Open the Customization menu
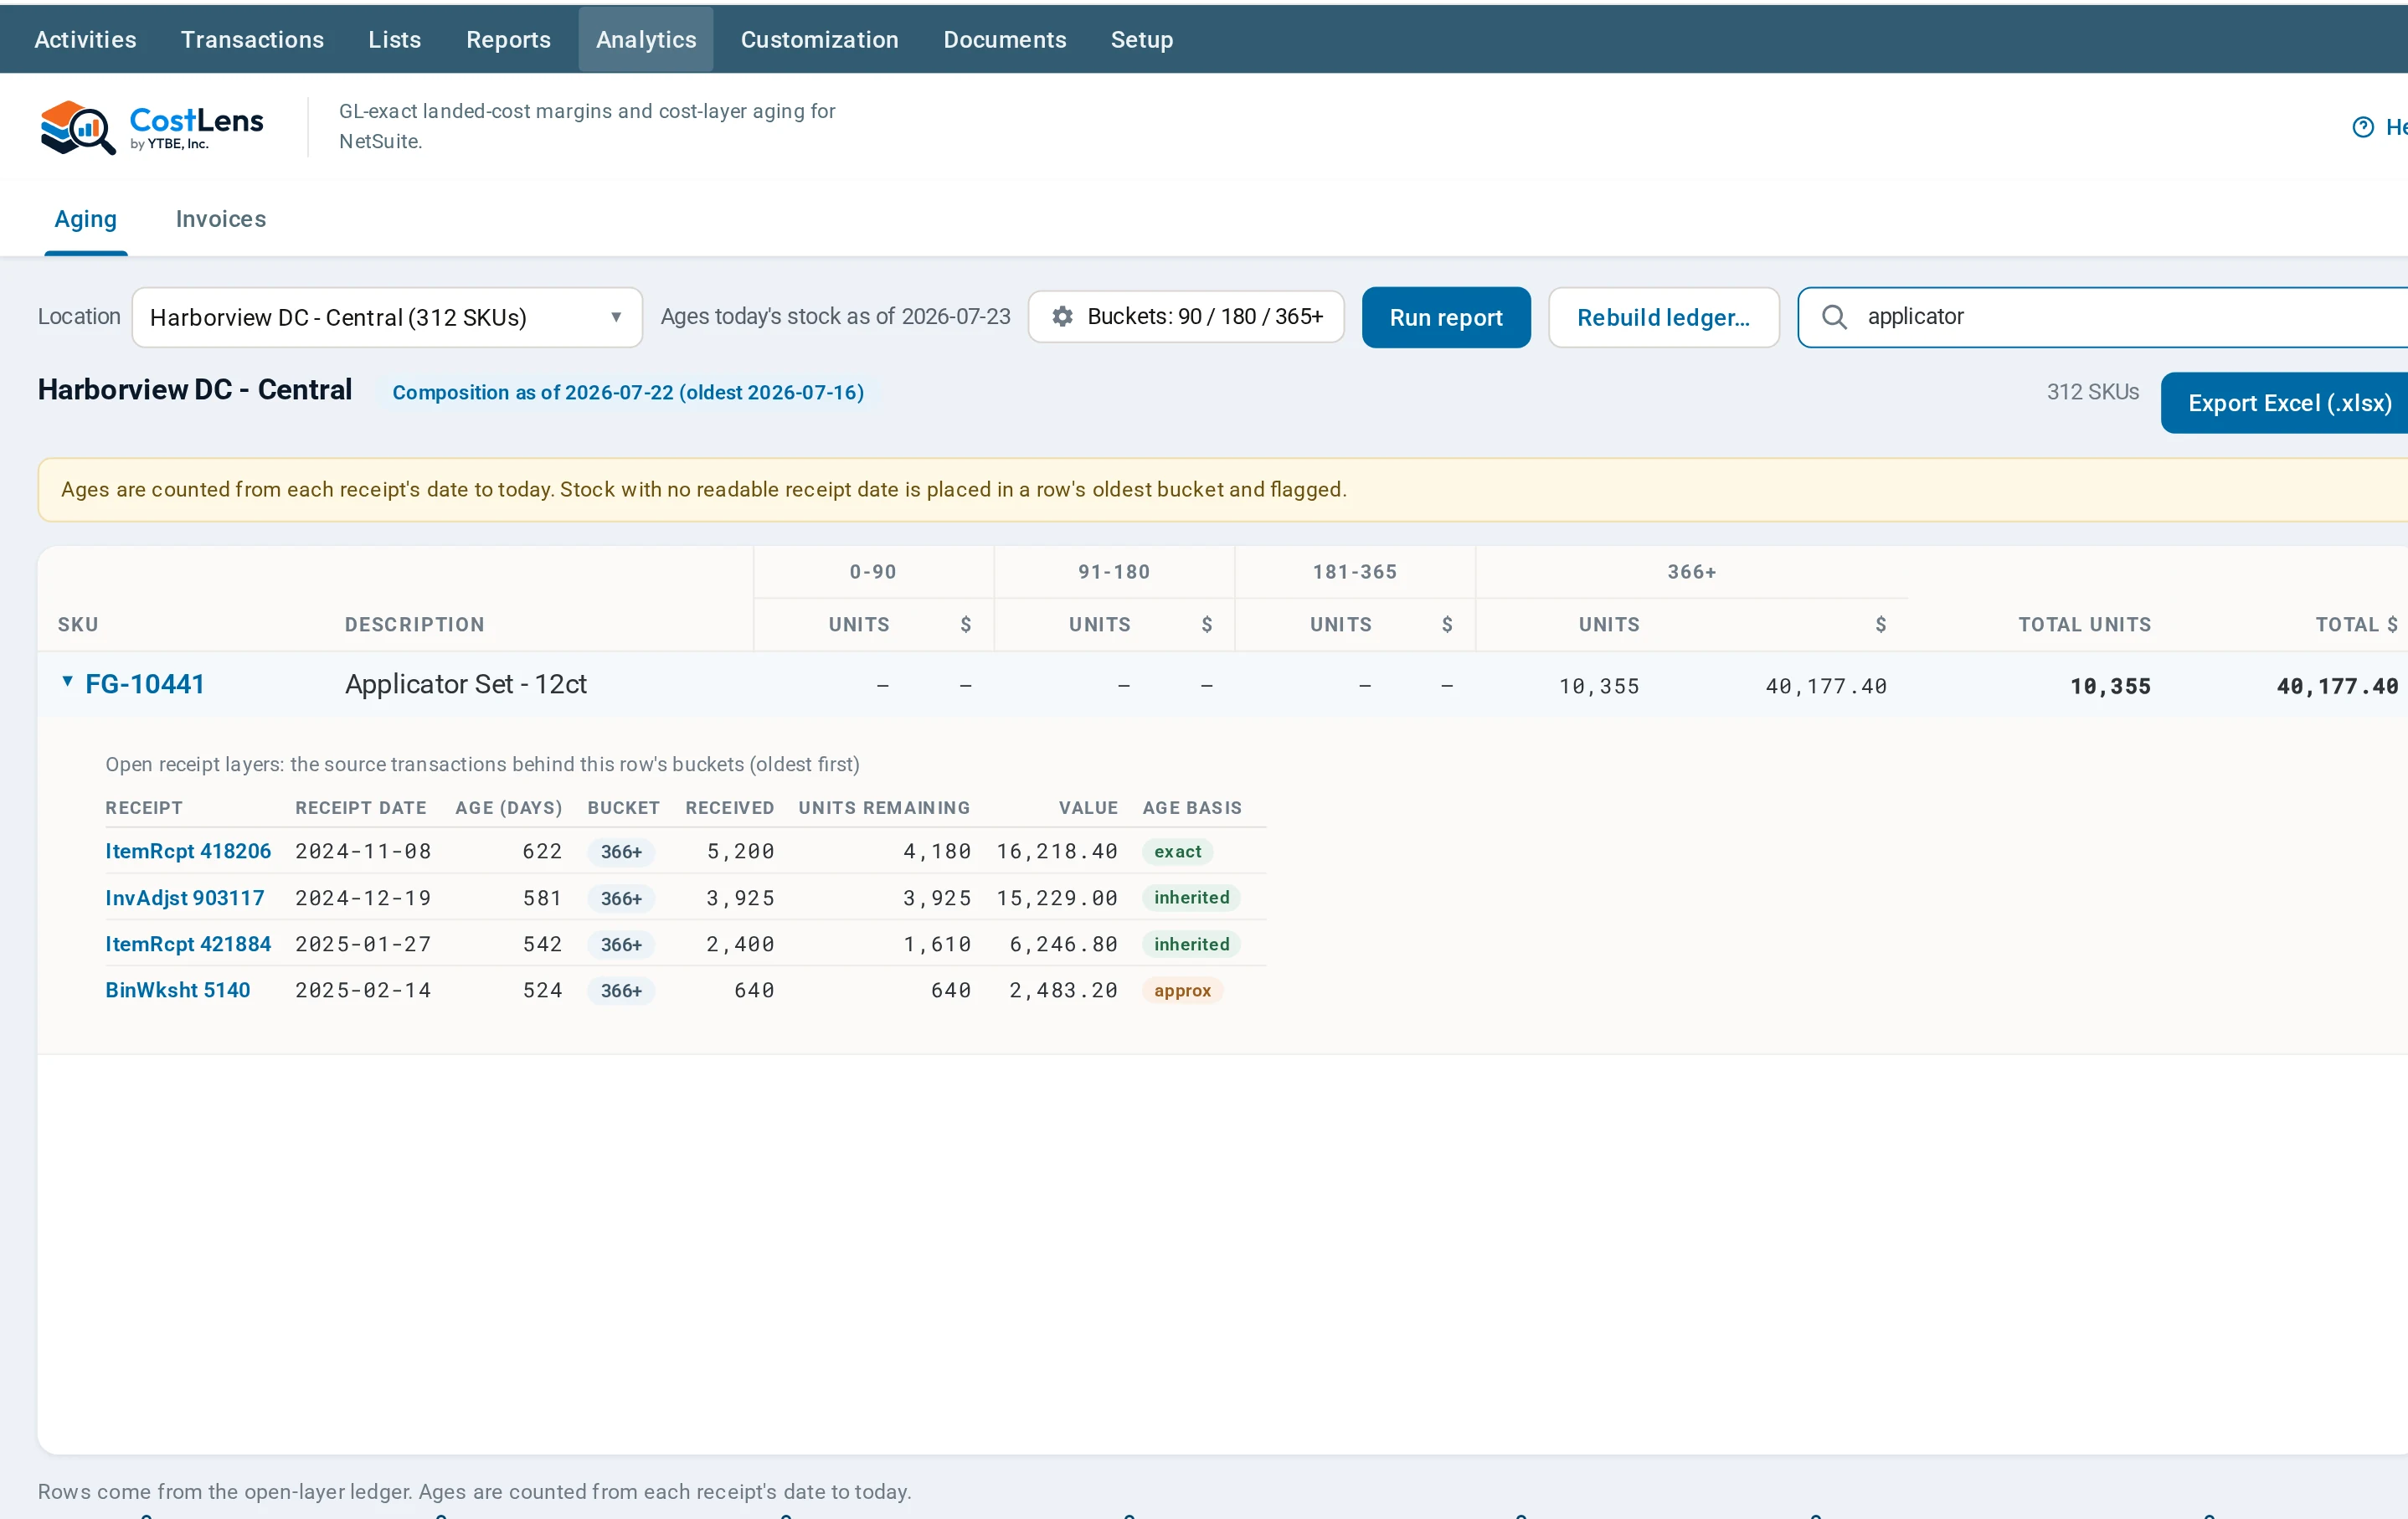This screenshot has height=1519, width=2408. click(819, 39)
